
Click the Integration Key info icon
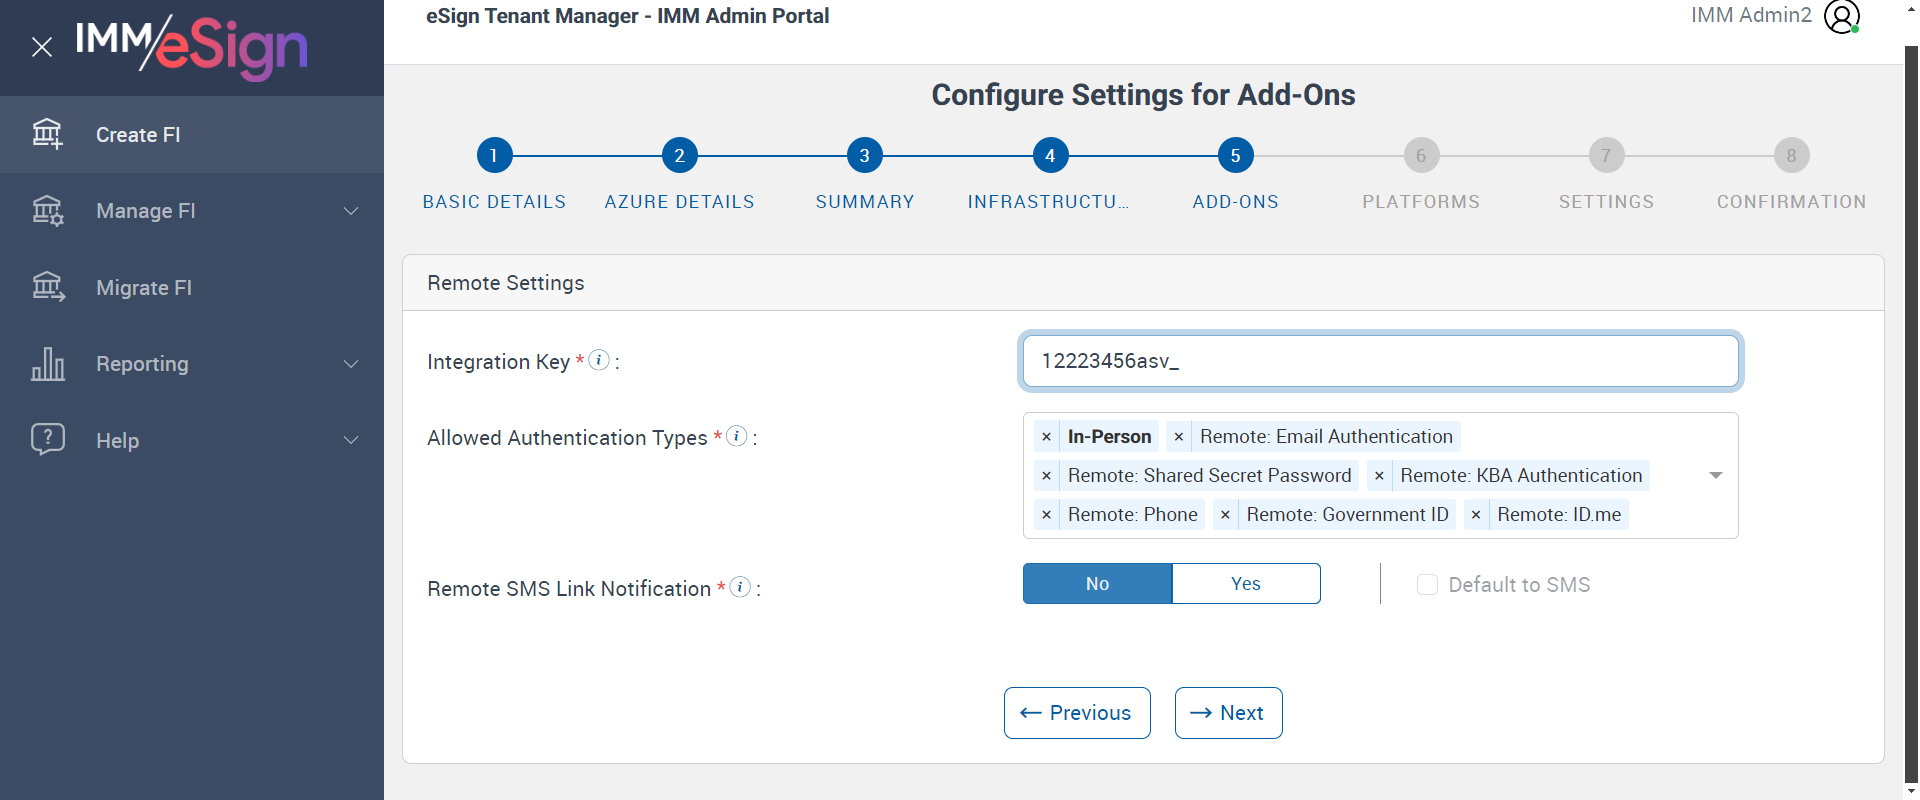(x=599, y=360)
